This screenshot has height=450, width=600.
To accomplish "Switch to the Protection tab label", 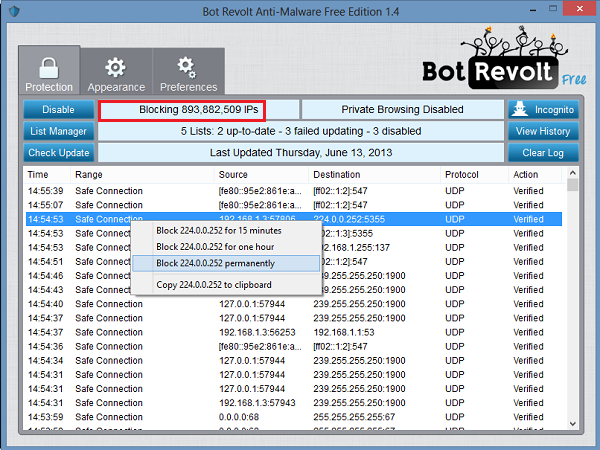I will click(x=49, y=87).
